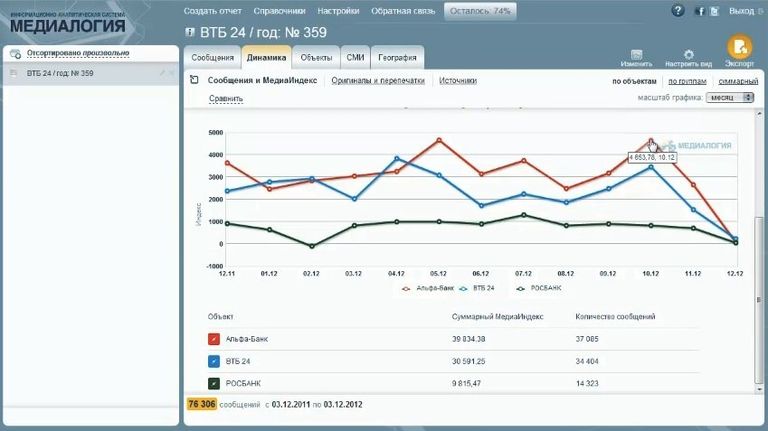Select the Динамика tab

266,57
